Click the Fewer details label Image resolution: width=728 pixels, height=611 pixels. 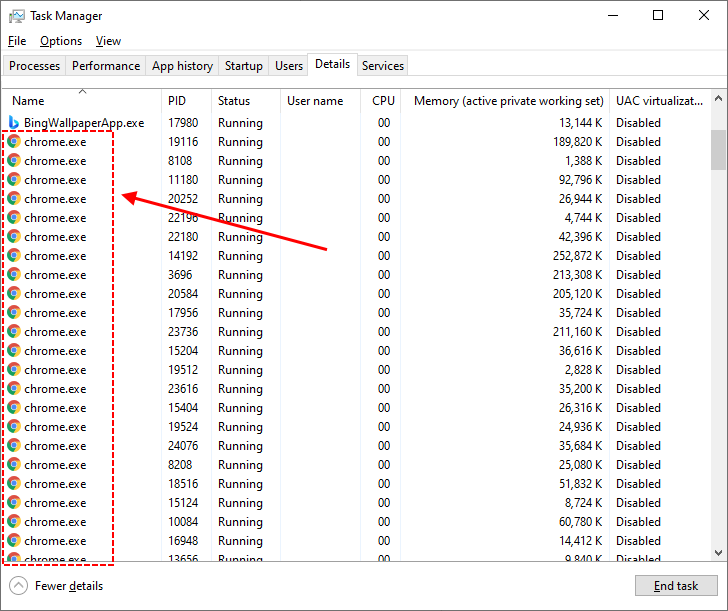point(69,586)
